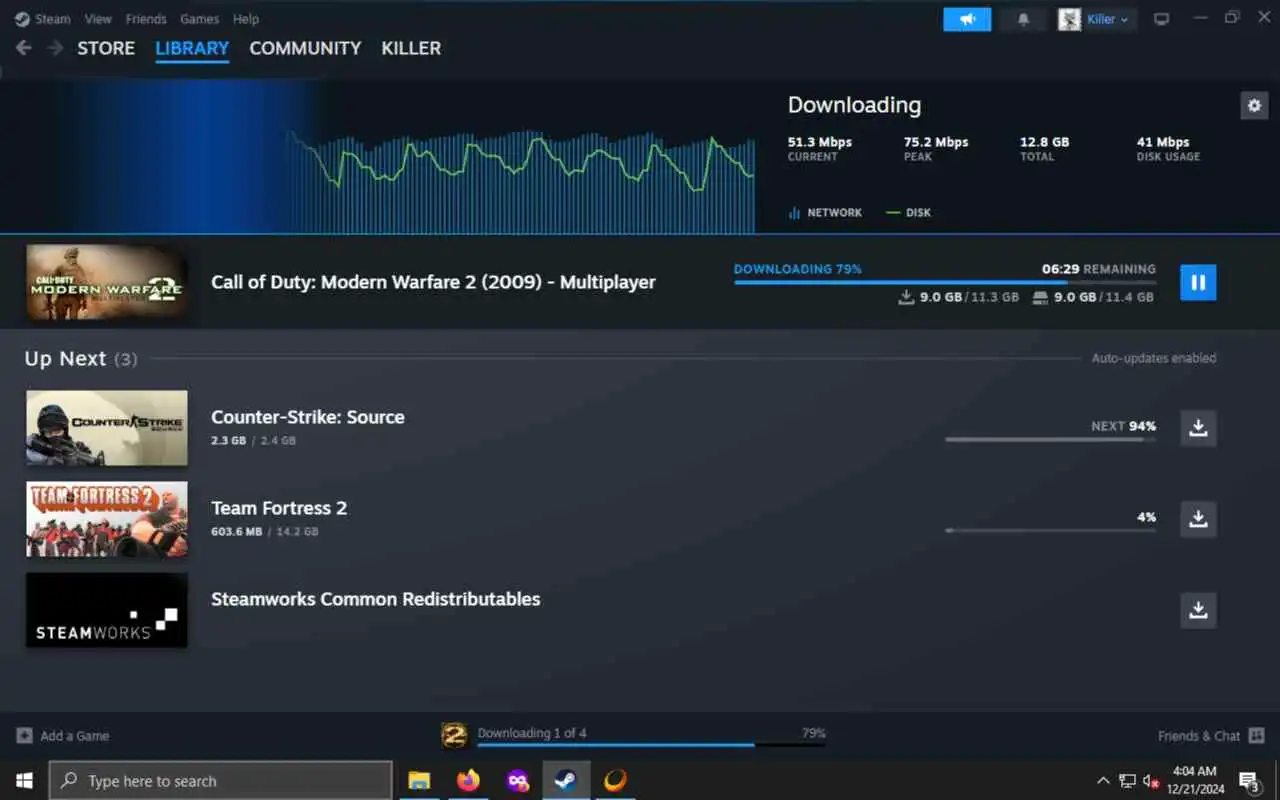Screen dimensions: 1280x800
Task: Click the Team Fortress 2 4% progress bar
Action: coord(1050,530)
